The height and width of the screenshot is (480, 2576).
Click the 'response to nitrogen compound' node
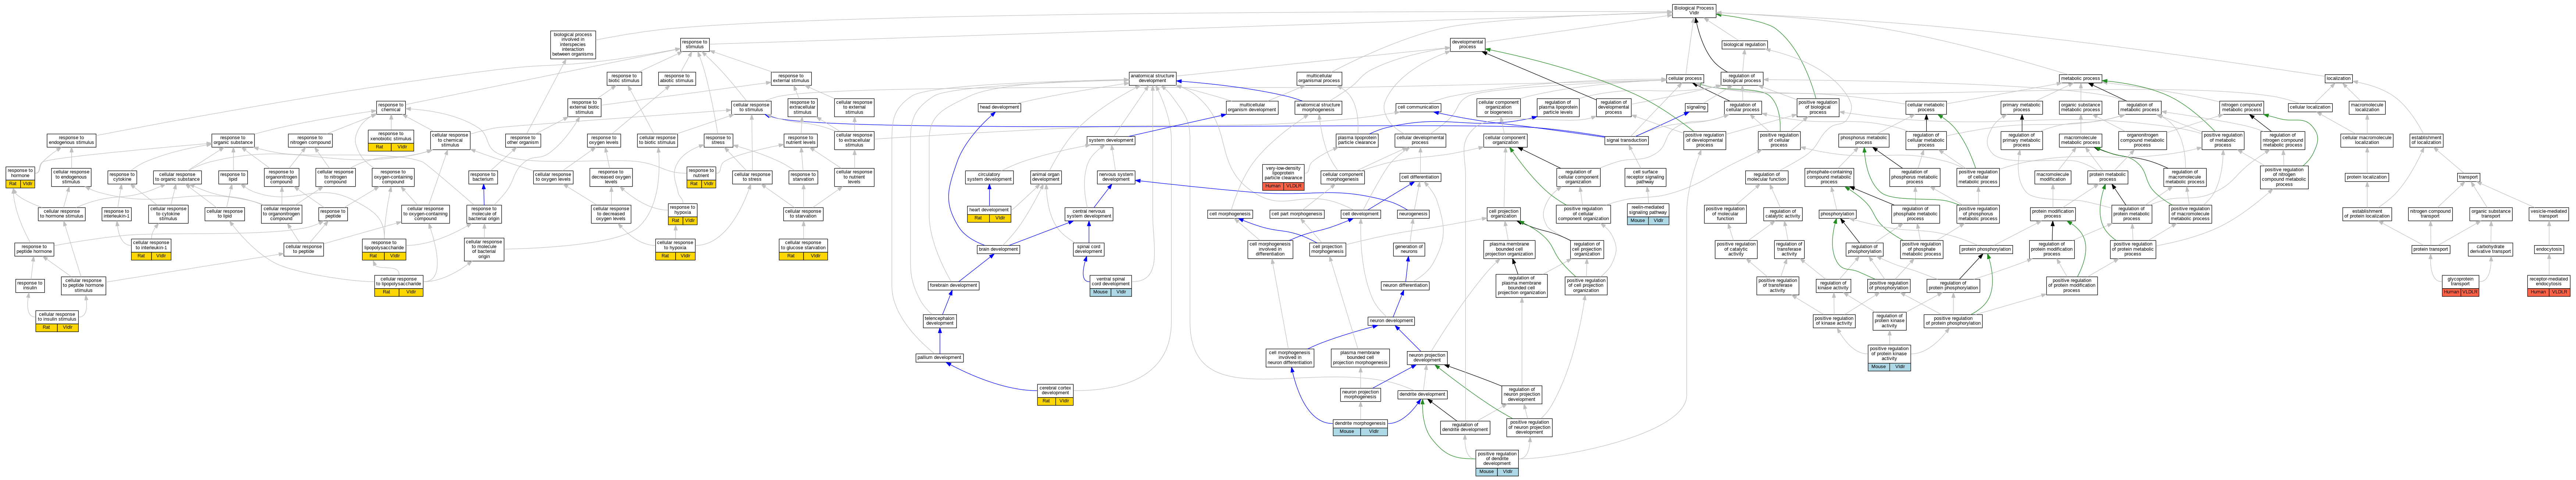click(310, 141)
